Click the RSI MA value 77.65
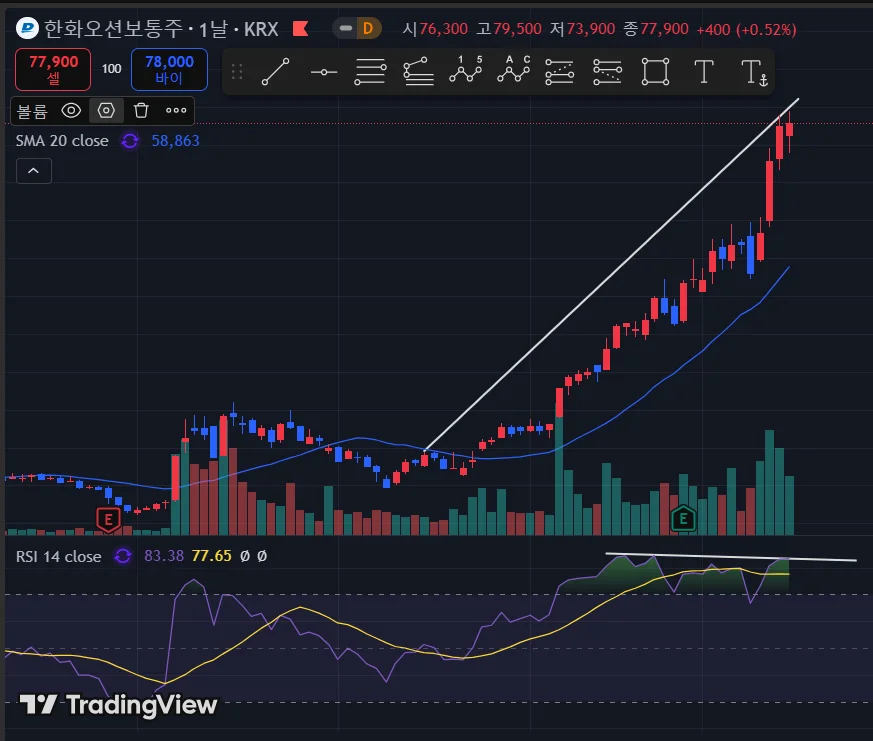 [211, 556]
